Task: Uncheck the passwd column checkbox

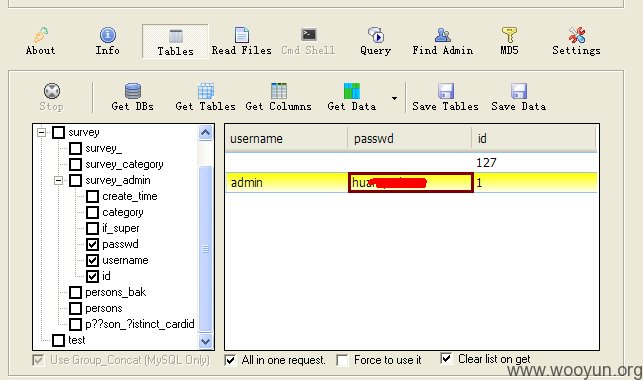Action: 92,244
